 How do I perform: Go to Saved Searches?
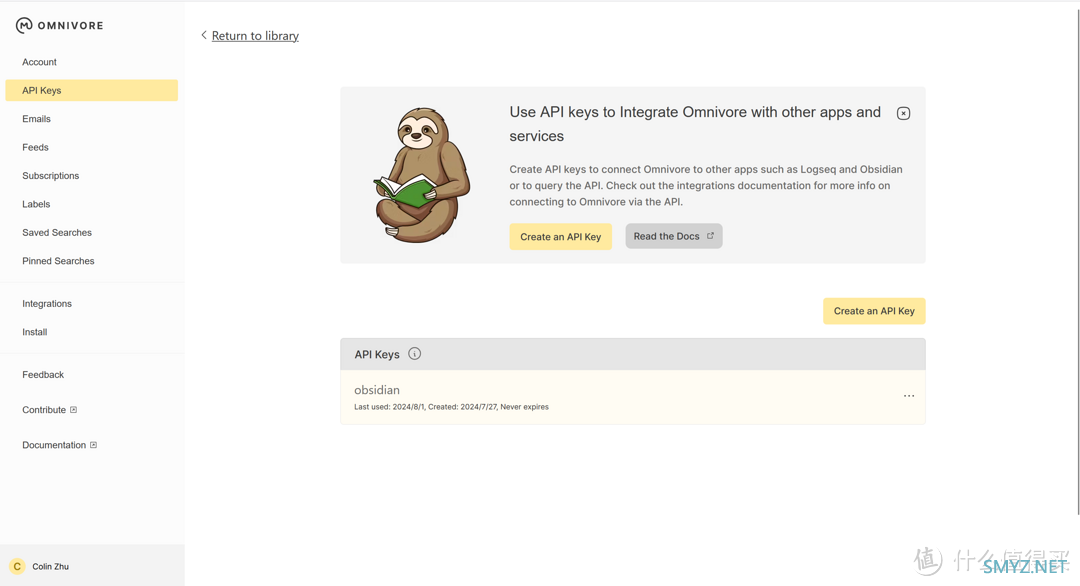[56, 233]
